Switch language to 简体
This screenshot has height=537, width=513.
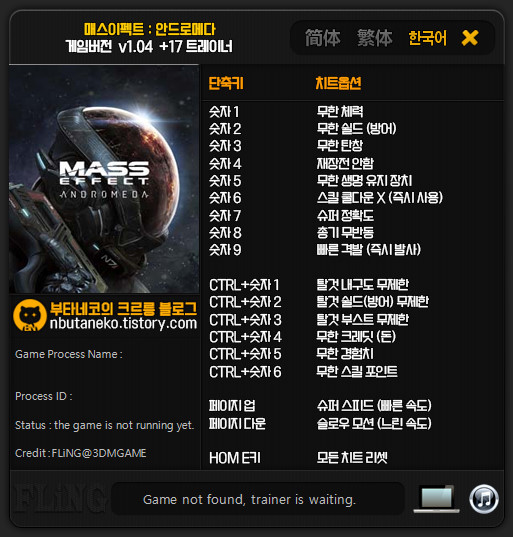[x=323, y=38]
